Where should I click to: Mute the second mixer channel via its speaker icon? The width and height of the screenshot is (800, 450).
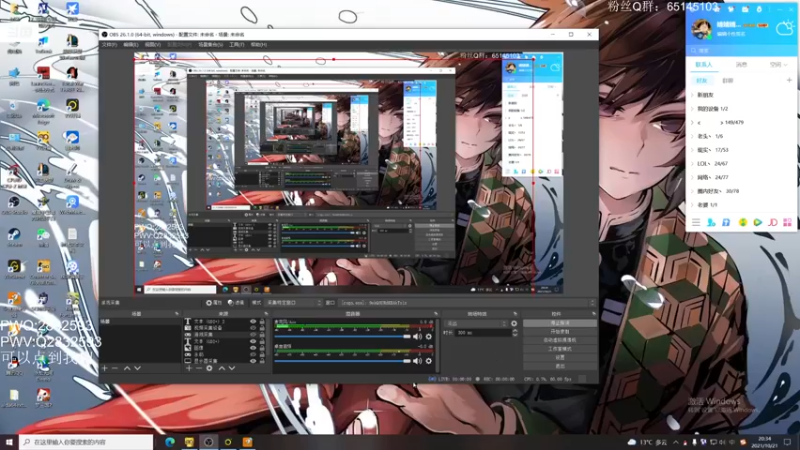(x=417, y=361)
